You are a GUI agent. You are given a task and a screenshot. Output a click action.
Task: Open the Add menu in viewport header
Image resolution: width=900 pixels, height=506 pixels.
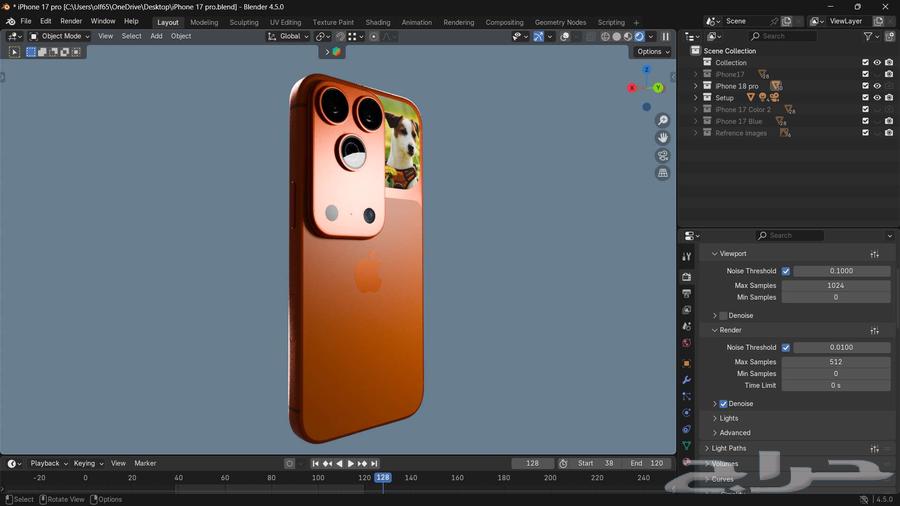[x=156, y=36]
